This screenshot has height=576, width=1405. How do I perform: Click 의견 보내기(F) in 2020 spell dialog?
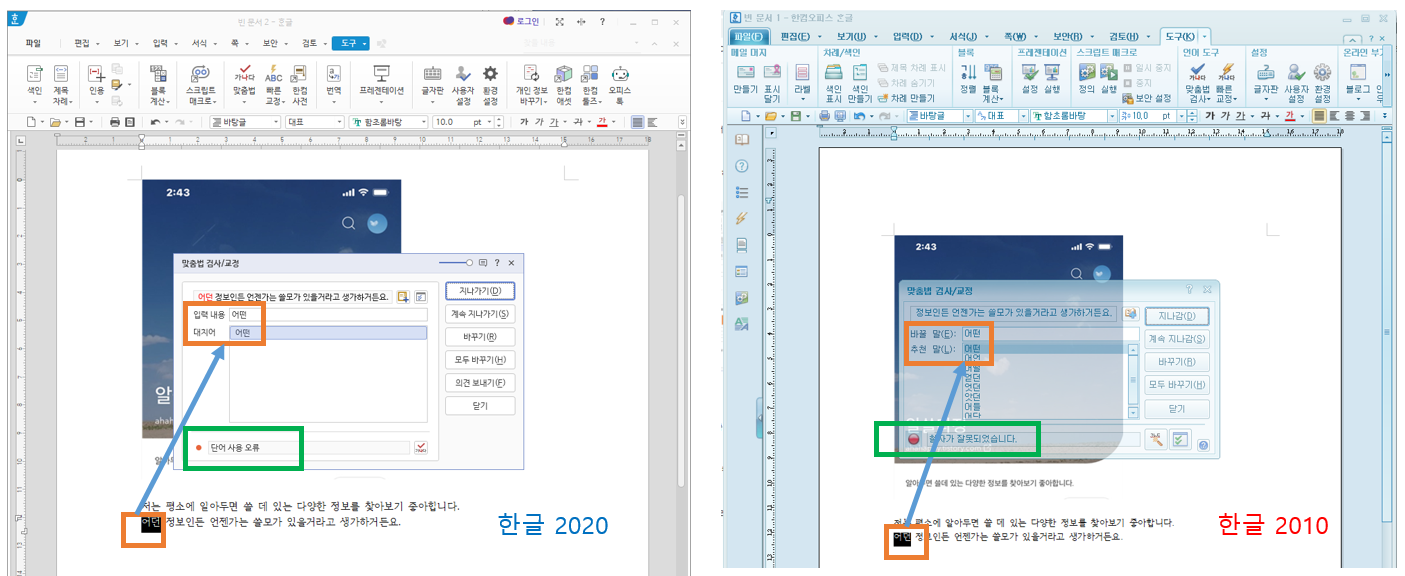tap(480, 383)
